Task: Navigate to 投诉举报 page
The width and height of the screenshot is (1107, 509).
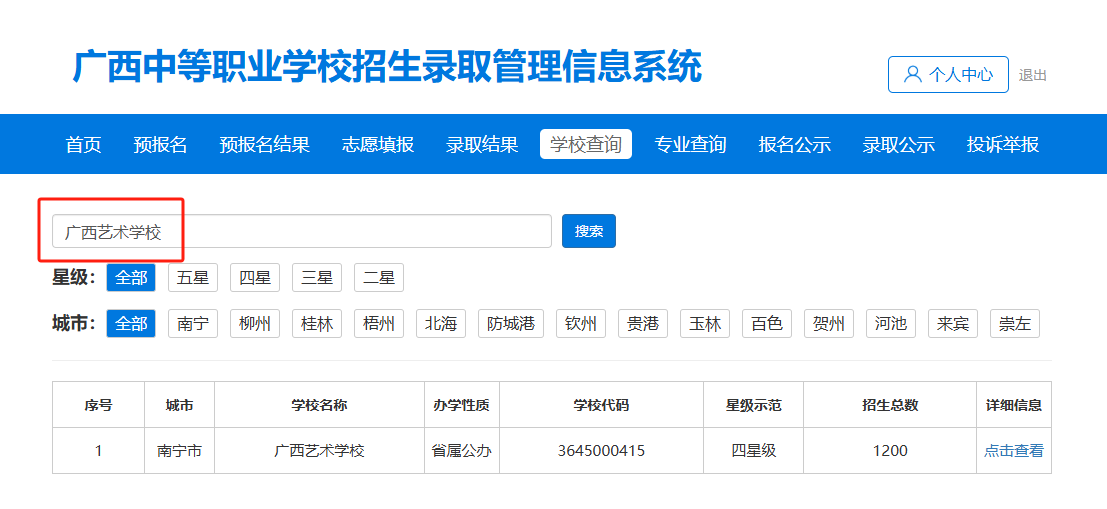Action: point(1002,144)
